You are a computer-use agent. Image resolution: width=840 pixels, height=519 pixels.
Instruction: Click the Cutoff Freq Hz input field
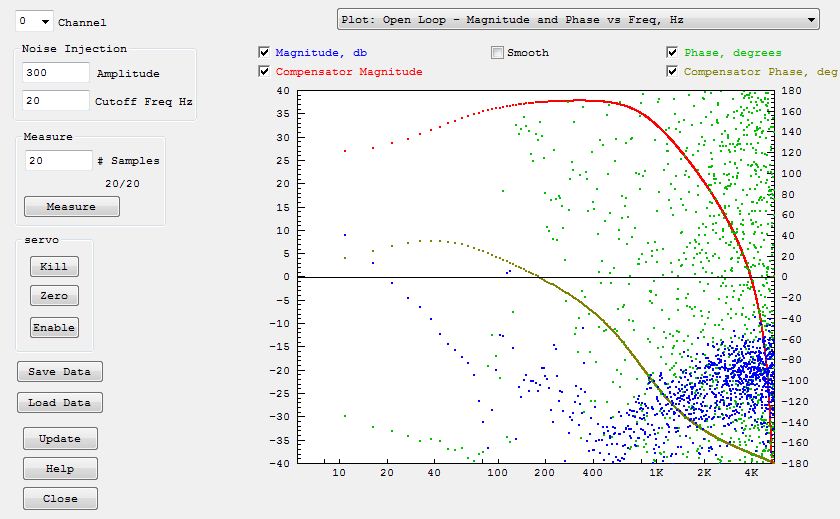(55, 101)
